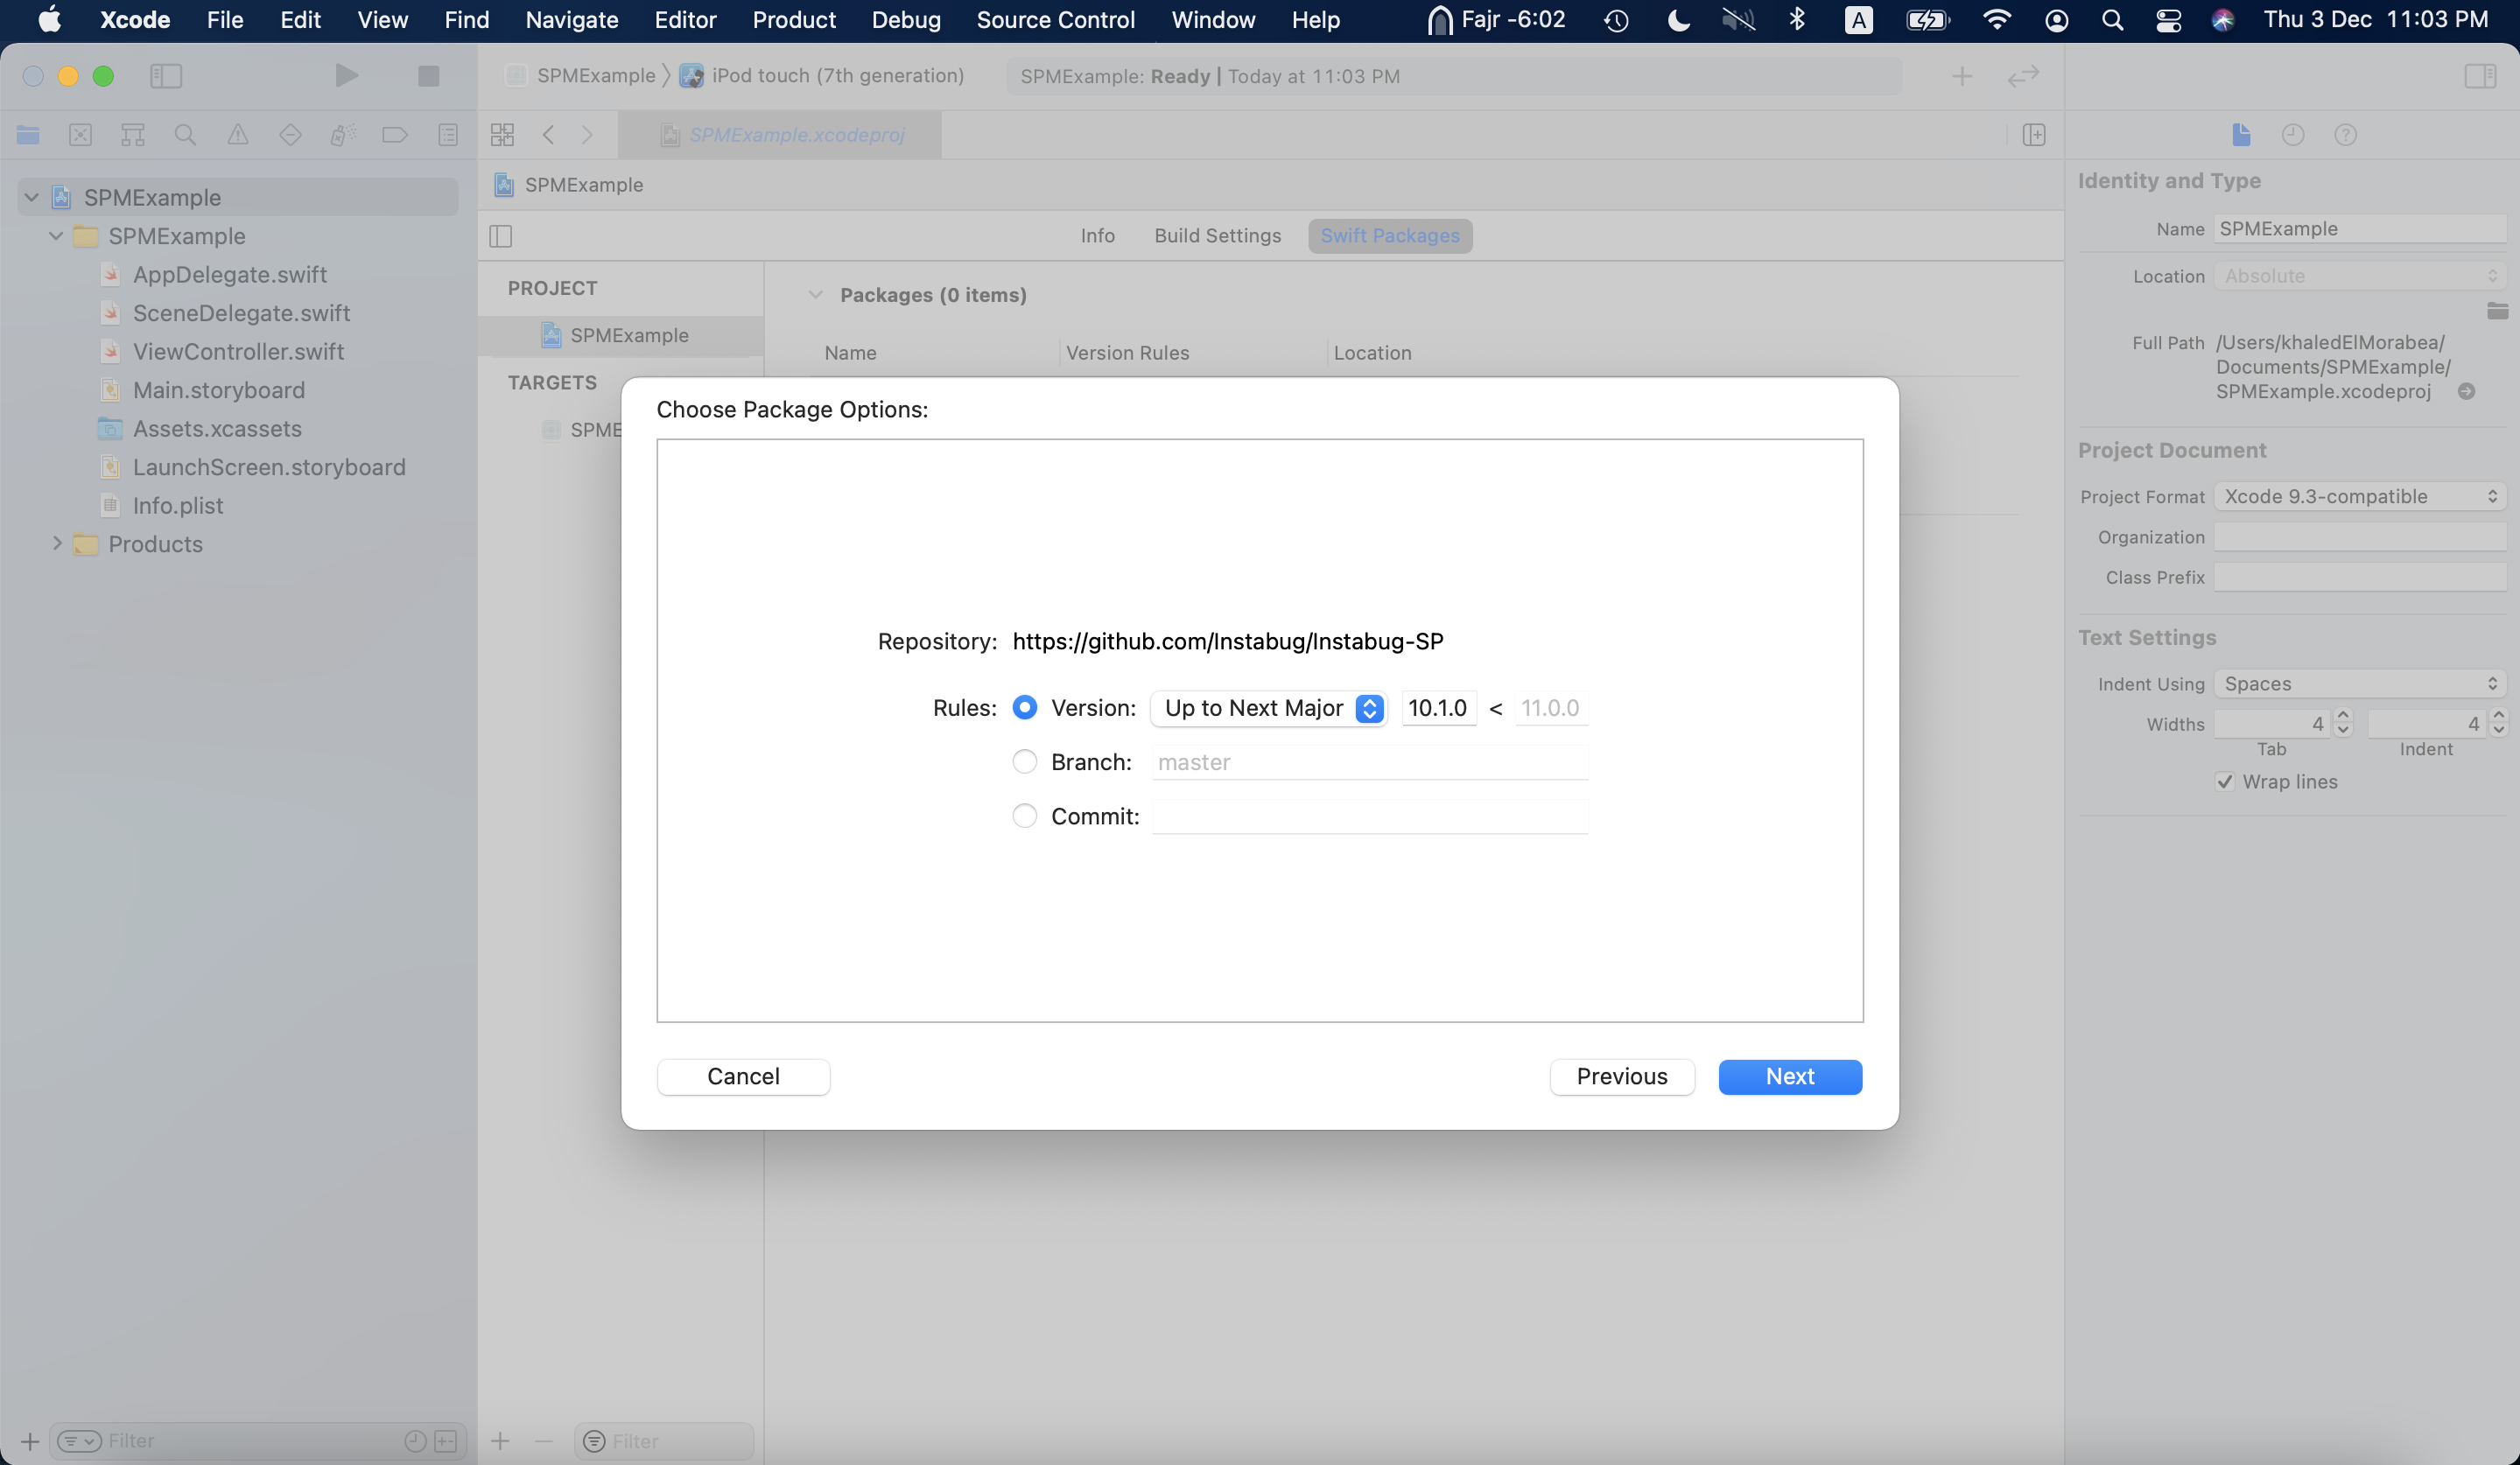Collapse the Packages (0 items) section
Image resolution: width=2520 pixels, height=1465 pixels.
tap(816, 295)
